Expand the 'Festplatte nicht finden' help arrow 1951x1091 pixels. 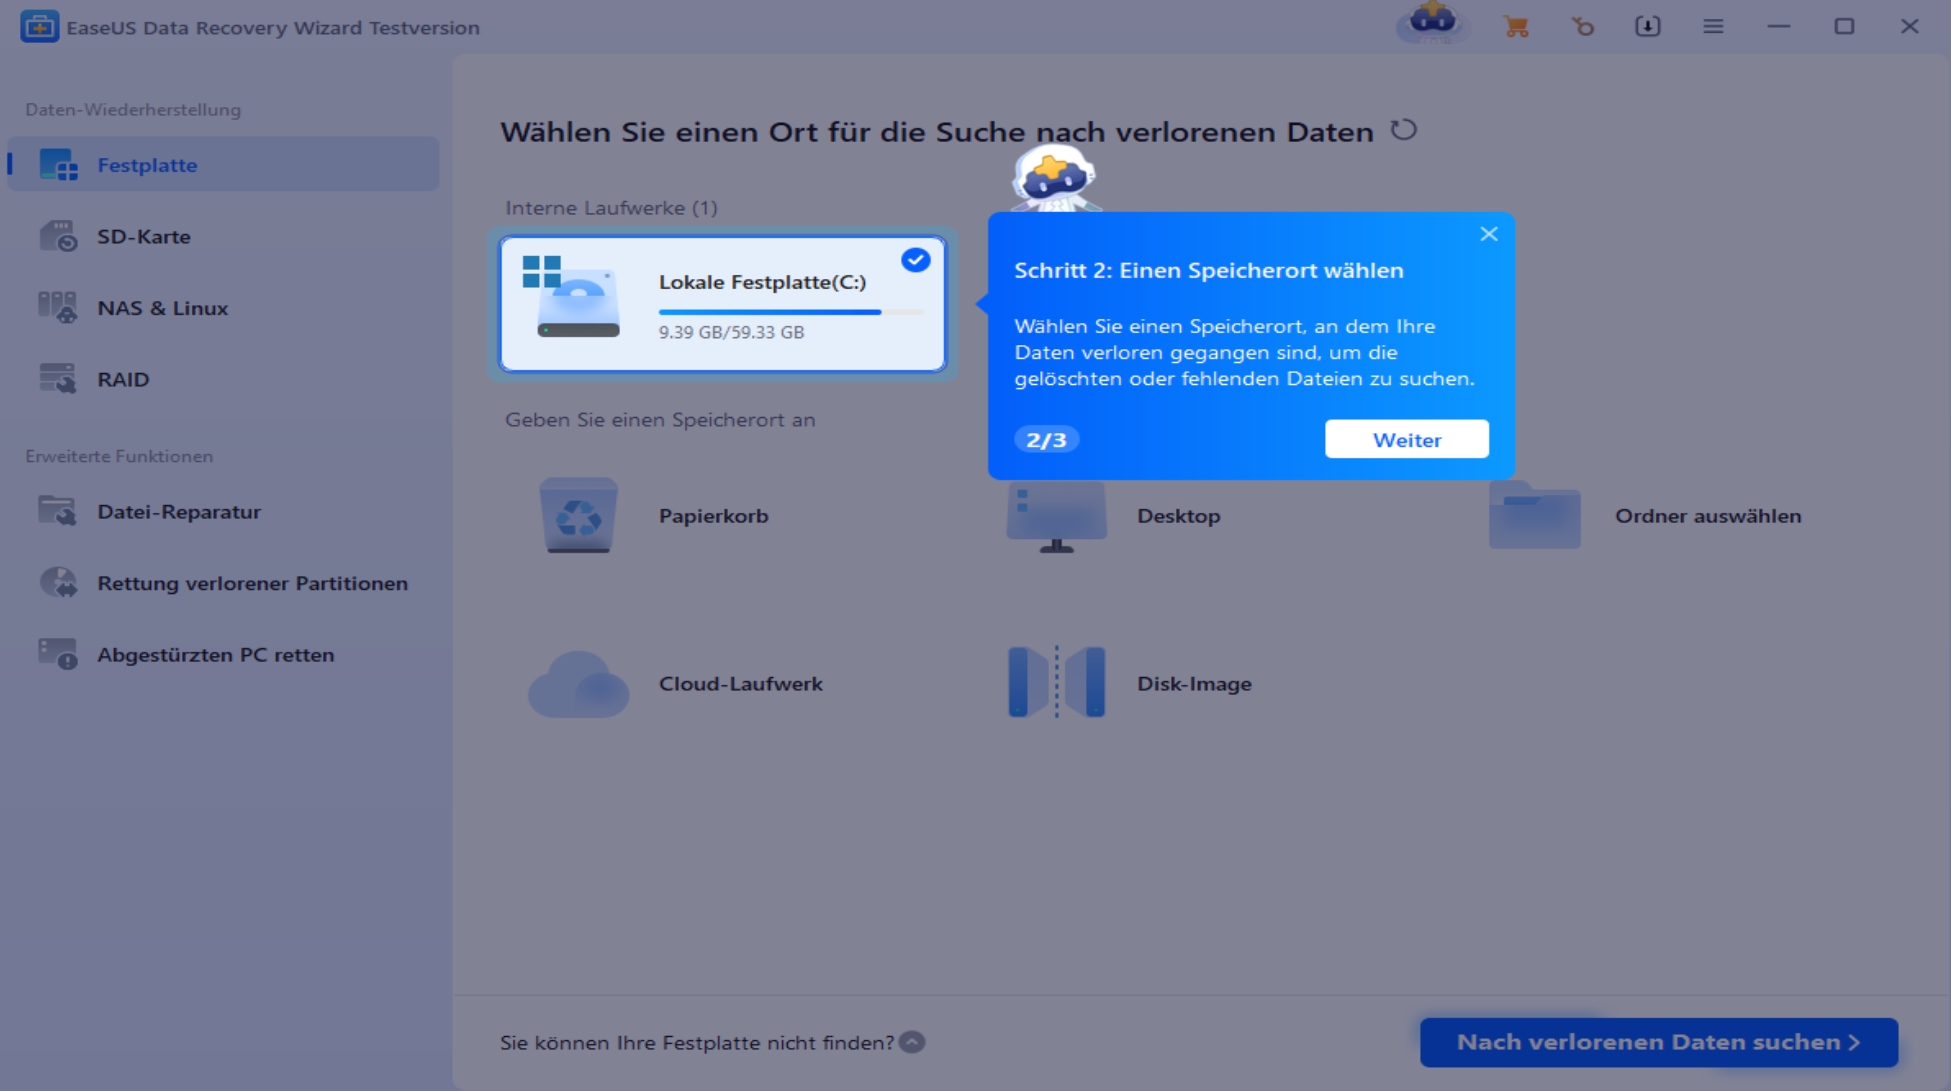[912, 1042]
